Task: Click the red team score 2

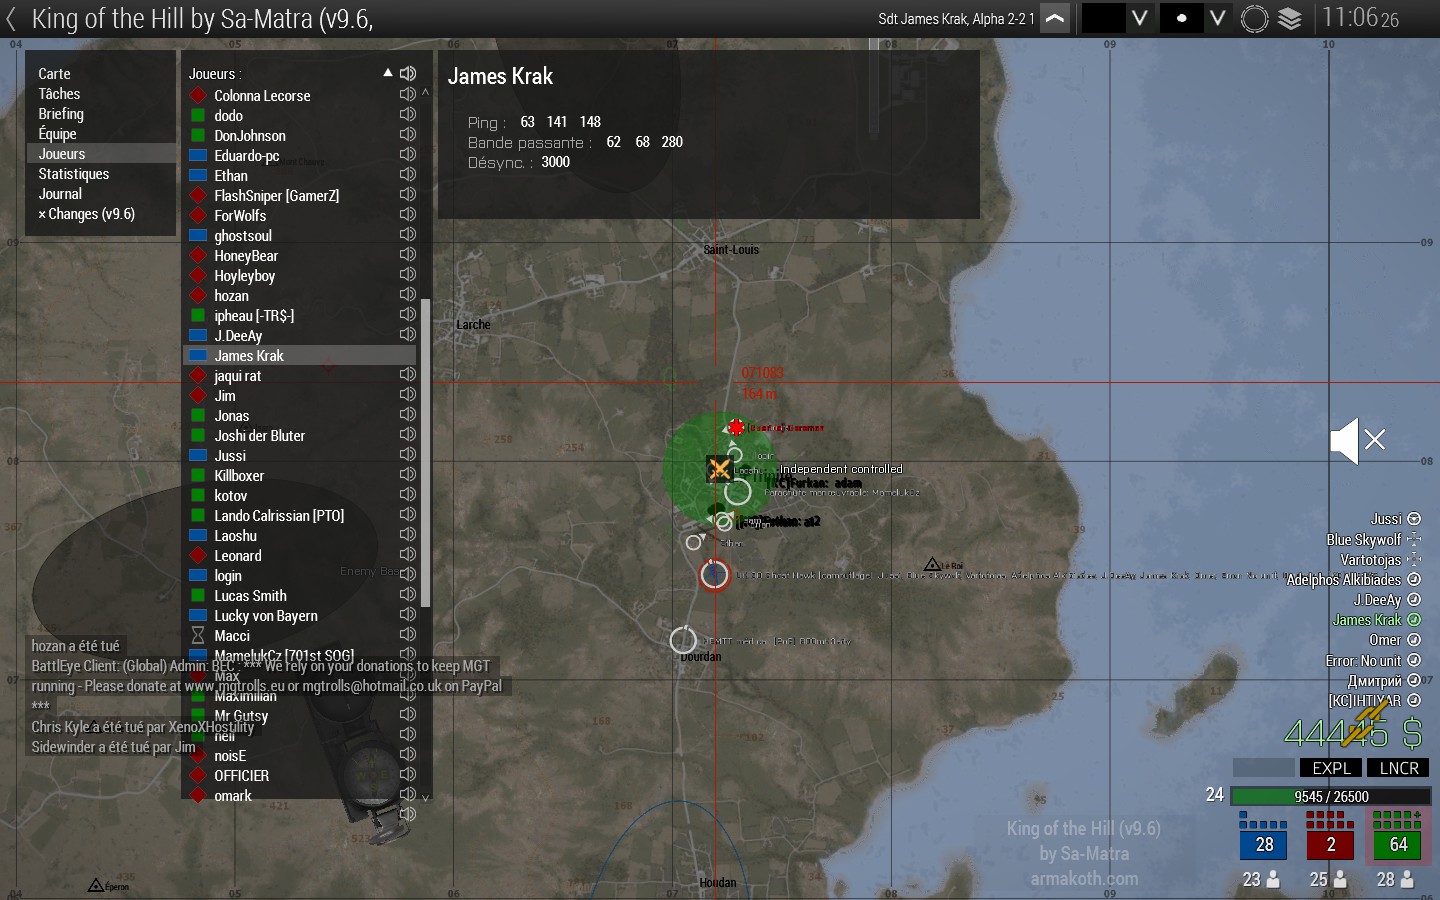Action: pos(1331,845)
